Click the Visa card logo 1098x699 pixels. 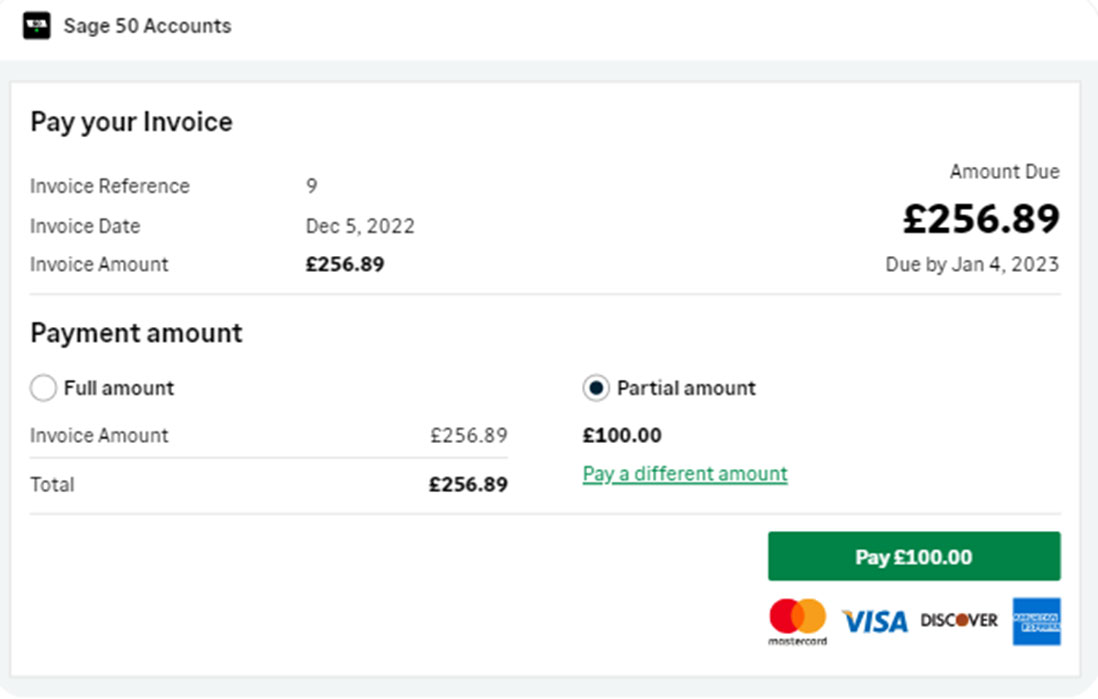(x=874, y=621)
